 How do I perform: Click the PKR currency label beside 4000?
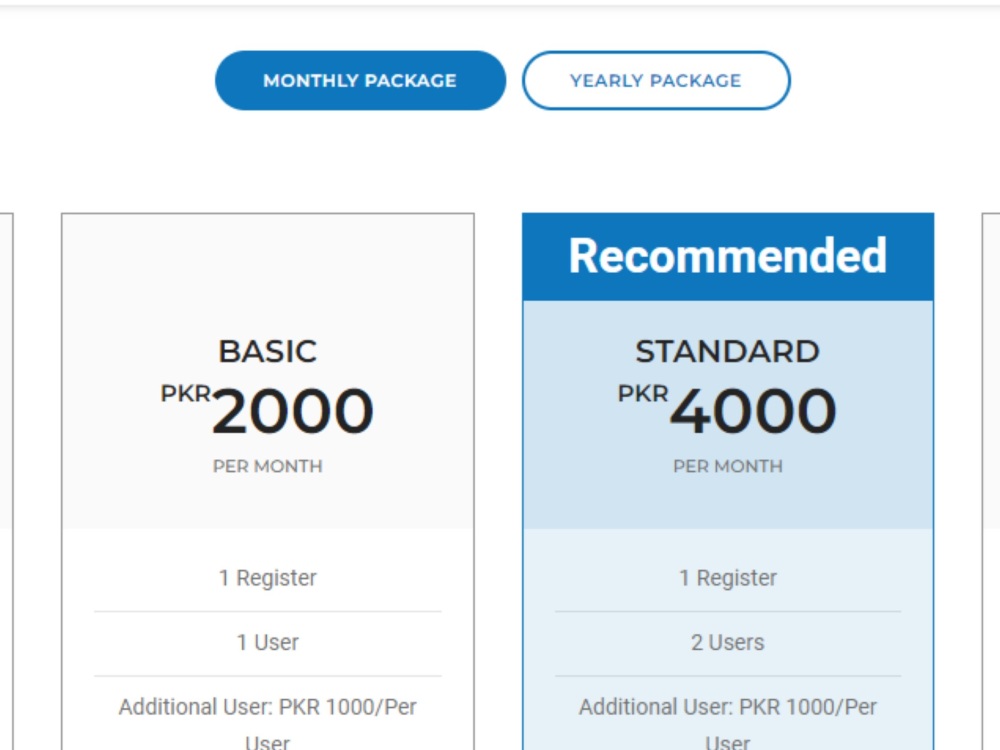[643, 393]
